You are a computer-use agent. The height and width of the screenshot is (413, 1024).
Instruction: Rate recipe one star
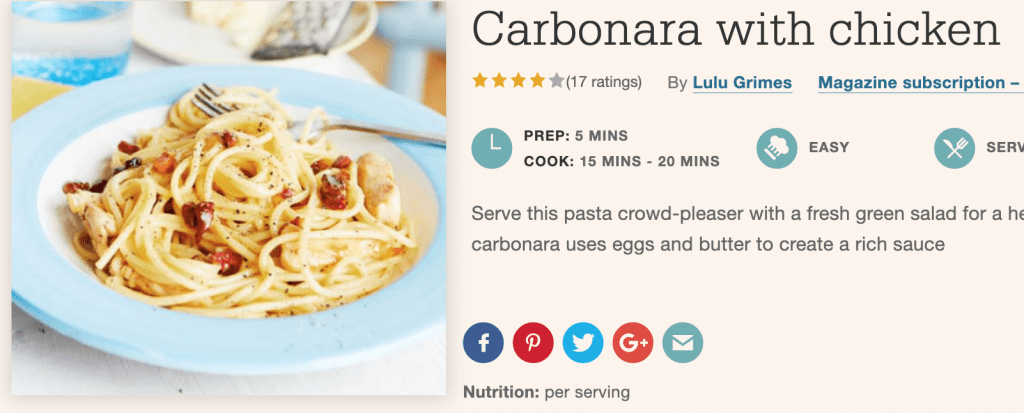coord(480,81)
